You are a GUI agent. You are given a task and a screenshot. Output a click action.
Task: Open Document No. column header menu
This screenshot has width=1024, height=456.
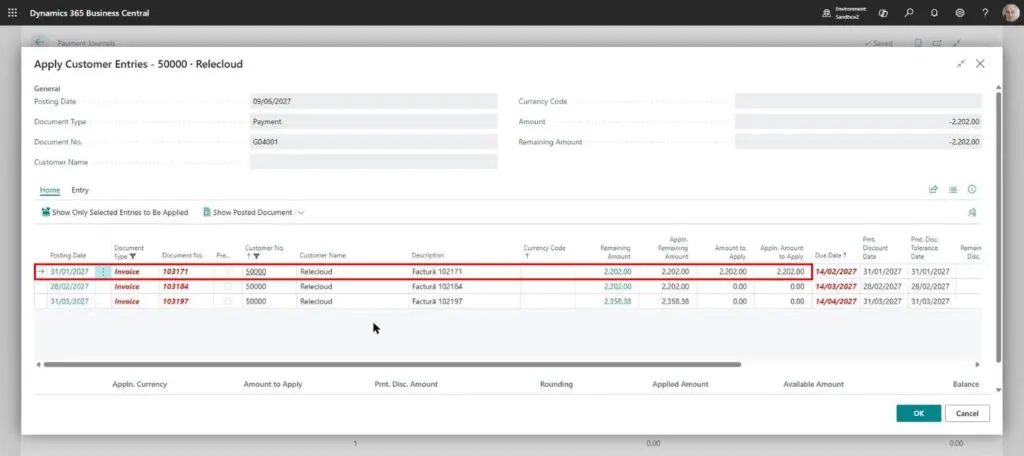182,255
